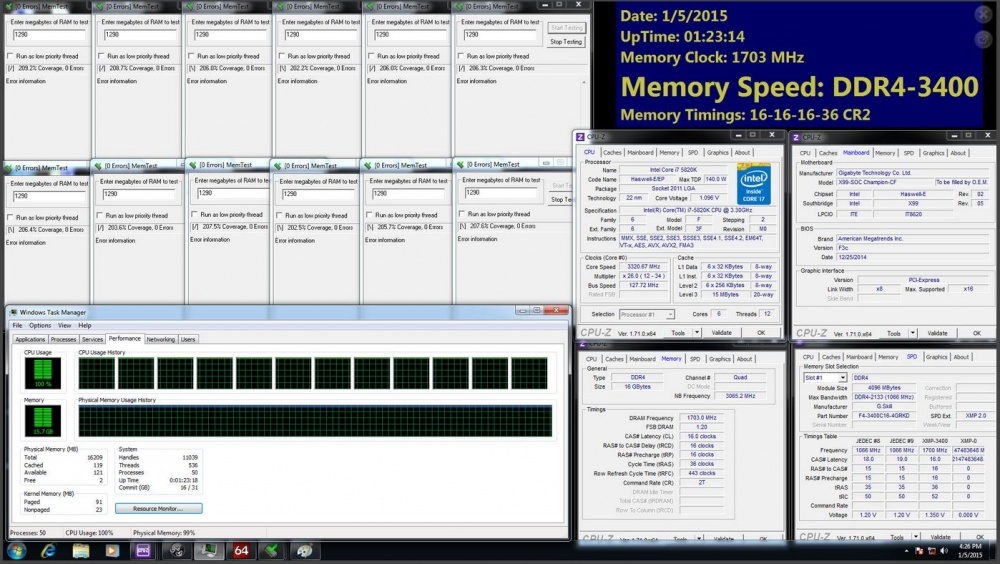
Task: Open Graphics tab in CPU-Z Mainboard window
Action: pyautogui.click(x=933, y=153)
